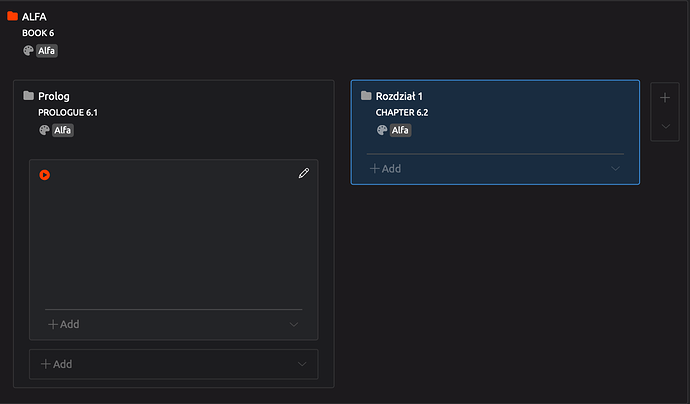This screenshot has width=690, height=404.
Task: Select the Alfa tag under CHAPTER 6.2
Action: click(x=400, y=130)
